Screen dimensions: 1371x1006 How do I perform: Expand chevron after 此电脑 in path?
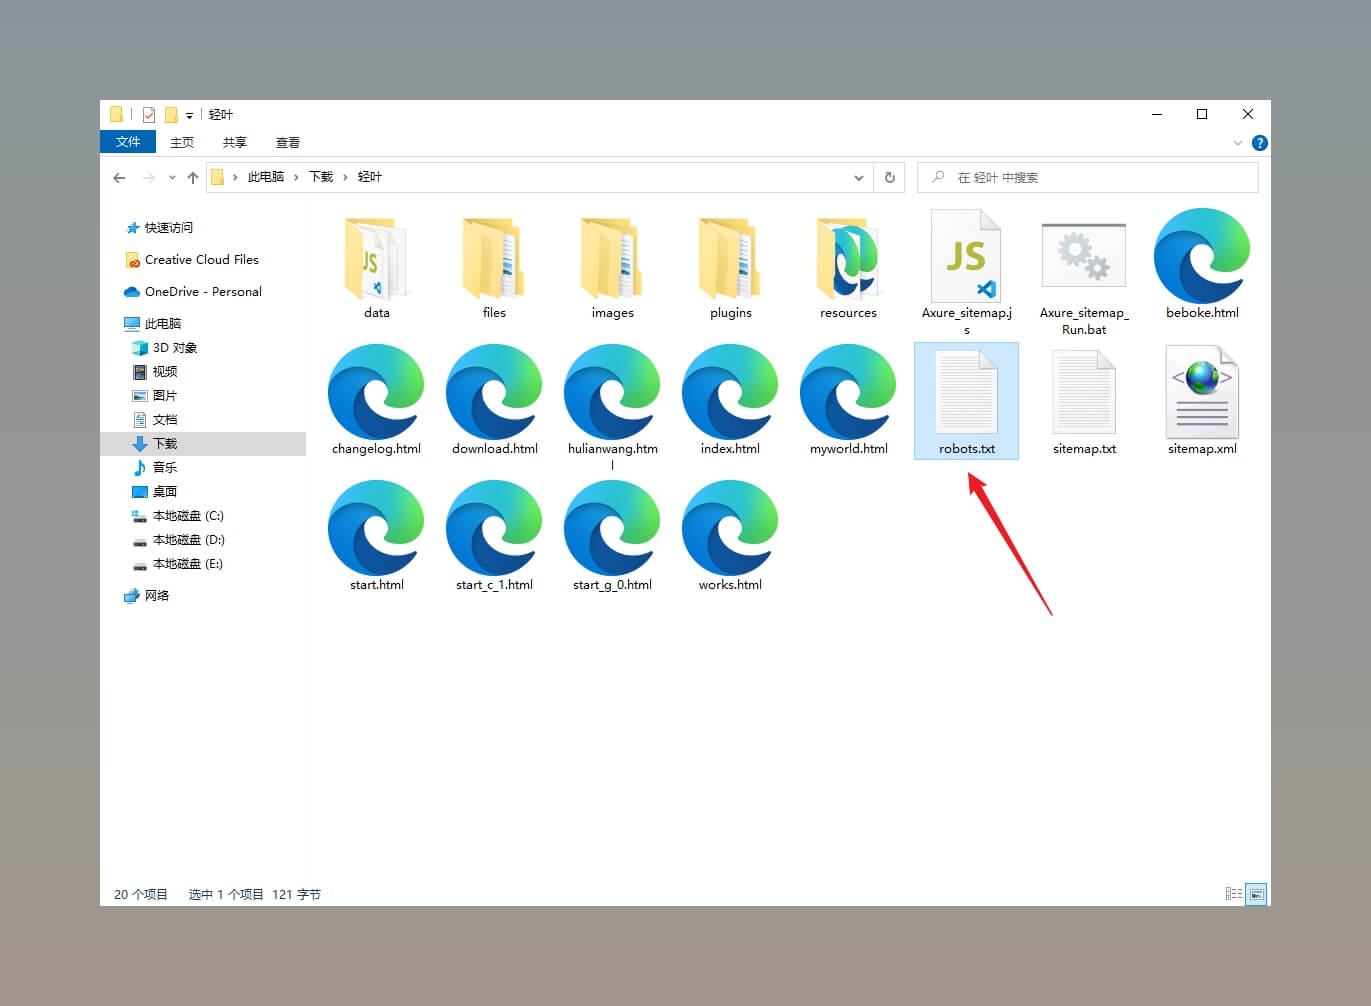click(296, 177)
